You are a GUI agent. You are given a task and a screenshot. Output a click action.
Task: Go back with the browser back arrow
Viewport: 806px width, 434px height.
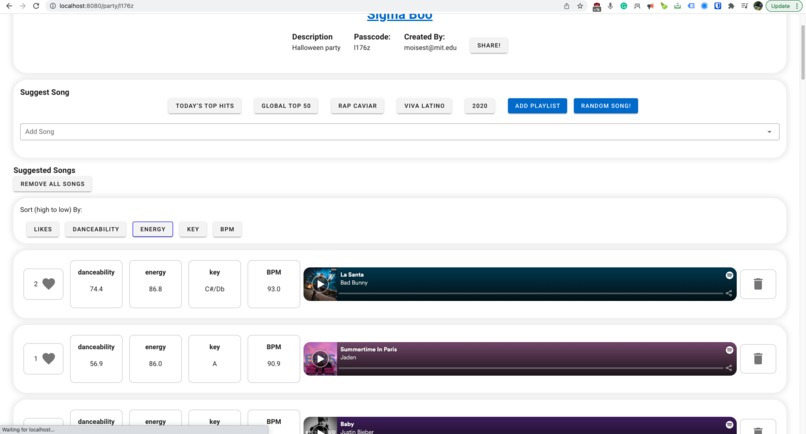[9, 6]
